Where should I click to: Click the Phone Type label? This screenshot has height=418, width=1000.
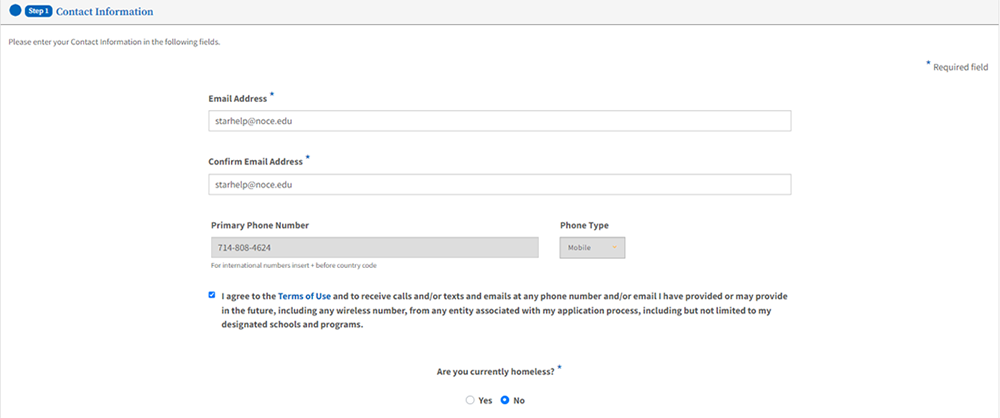584,225
